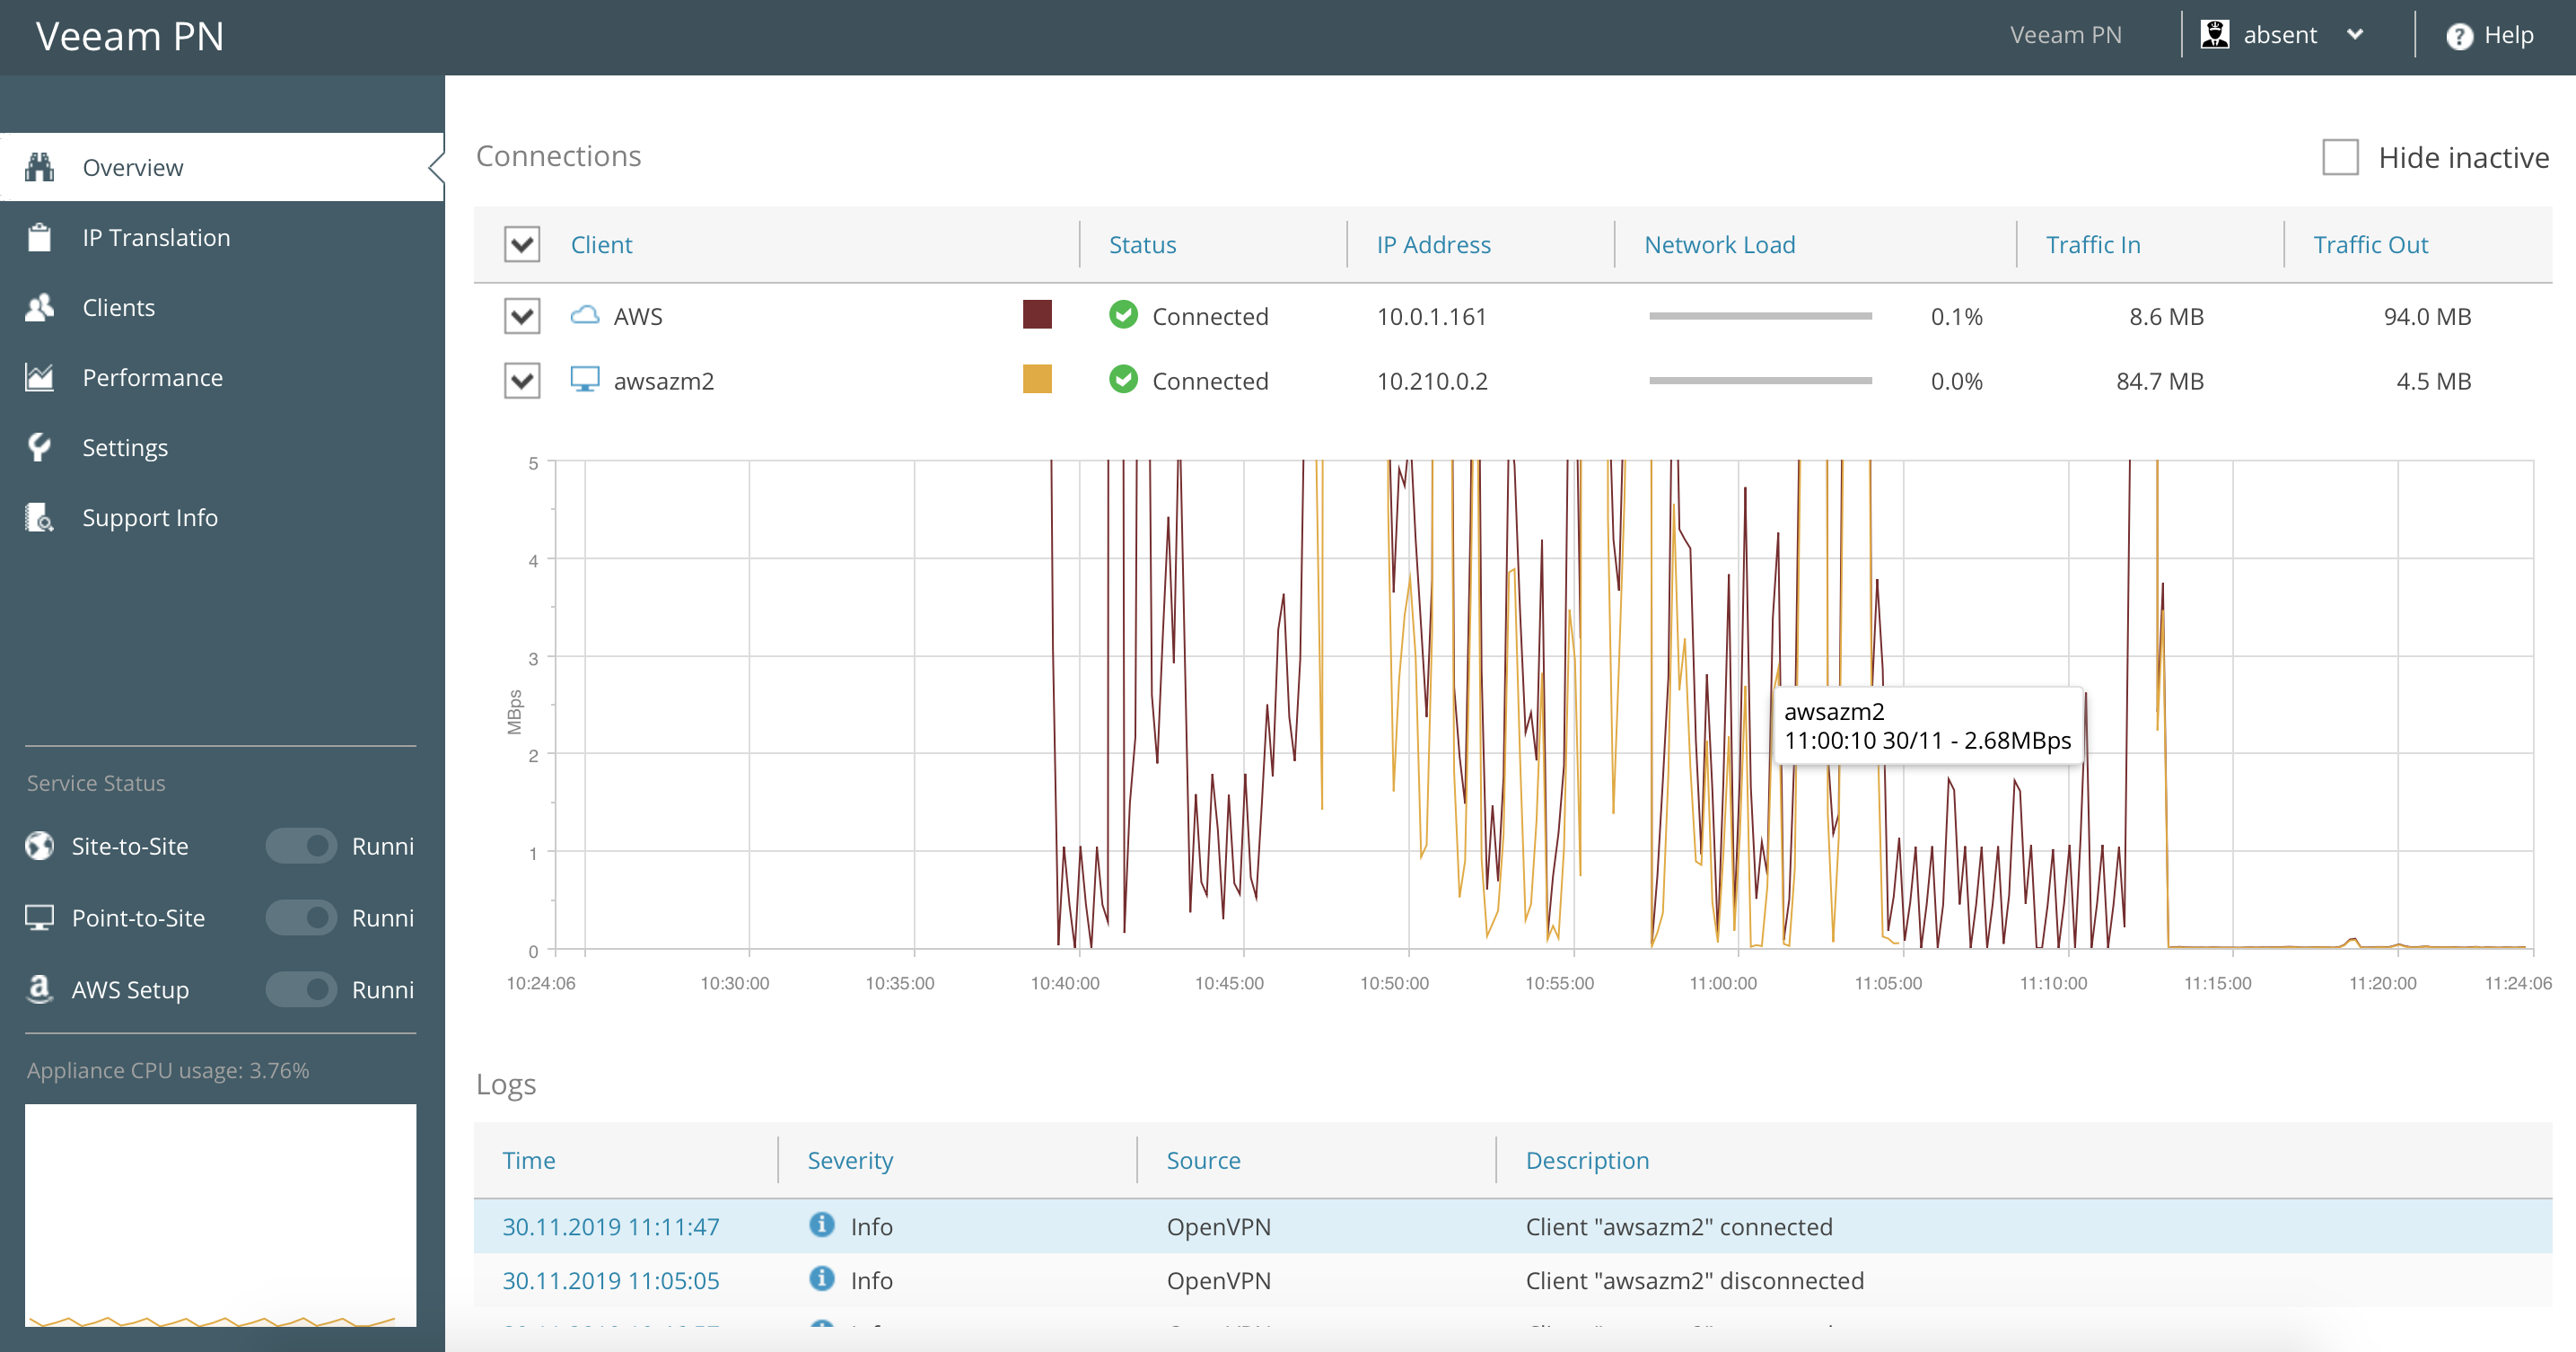This screenshot has height=1352, width=2576.
Task: Expand the absent user dropdown
Action: 2355,35
